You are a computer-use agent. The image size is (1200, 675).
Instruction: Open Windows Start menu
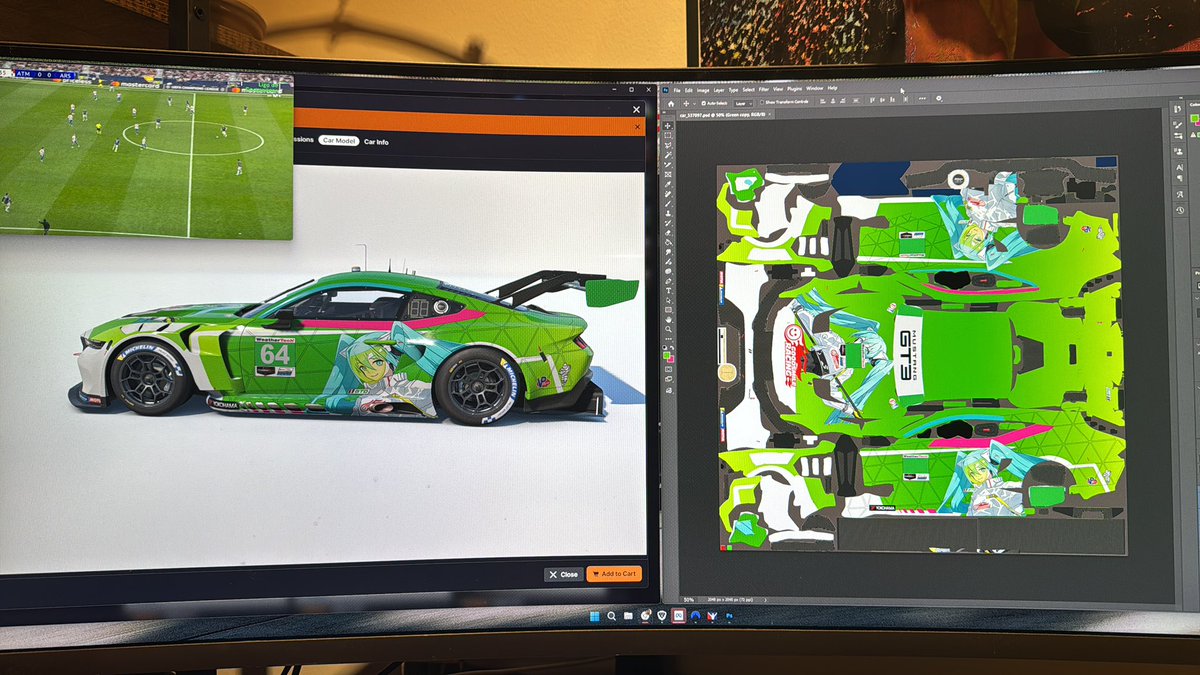click(595, 616)
